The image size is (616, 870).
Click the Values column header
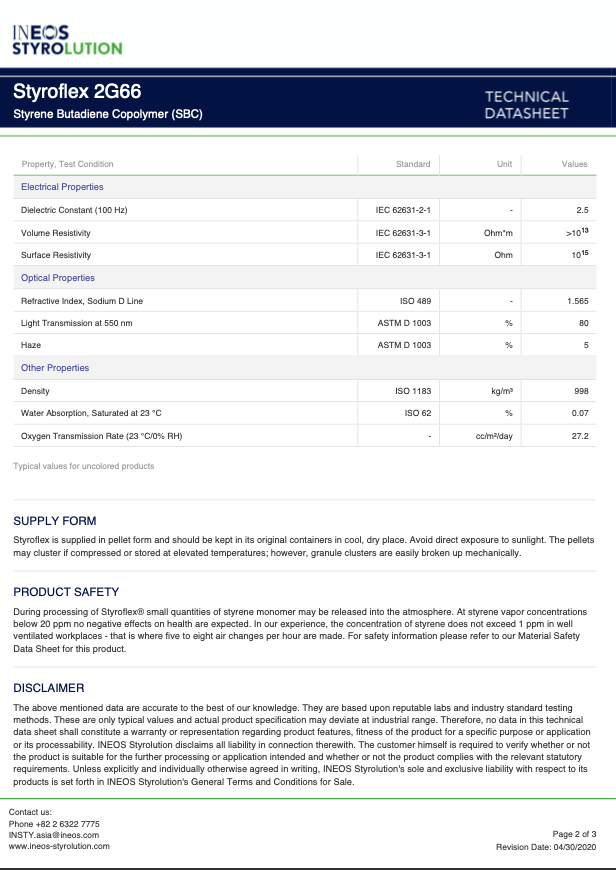pyautogui.click(x=574, y=164)
